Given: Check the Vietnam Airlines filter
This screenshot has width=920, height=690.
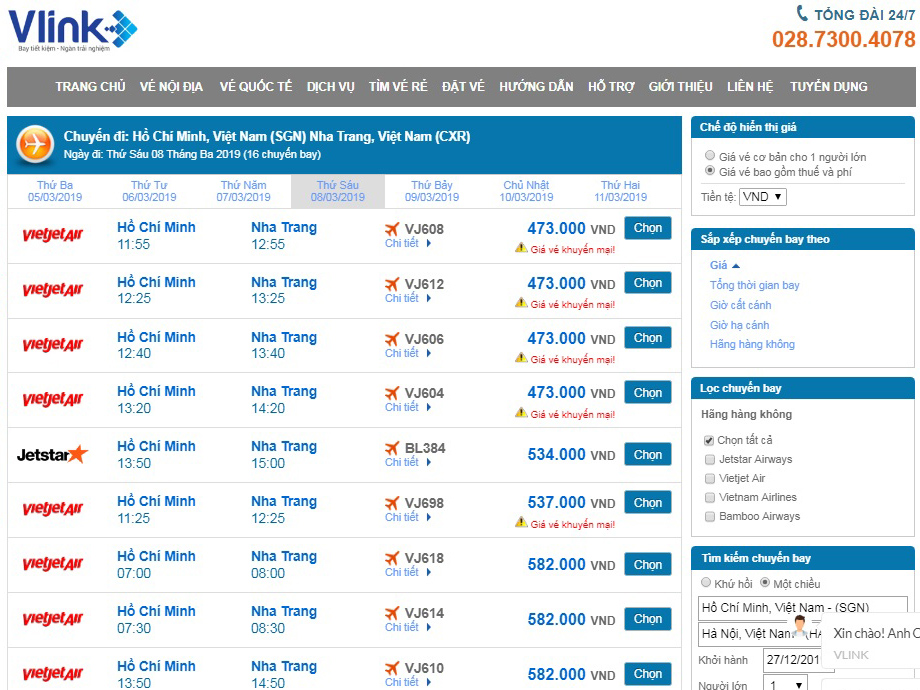Looking at the screenshot, I should coord(710,498).
